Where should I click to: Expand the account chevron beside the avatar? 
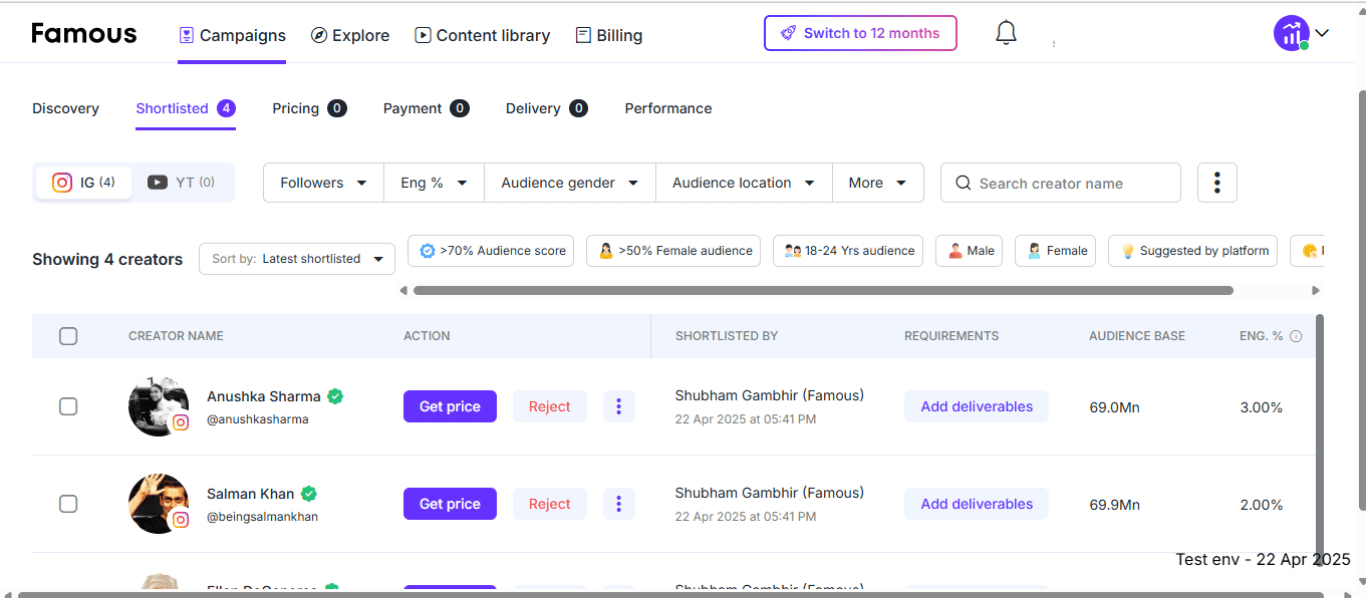[x=1322, y=33]
